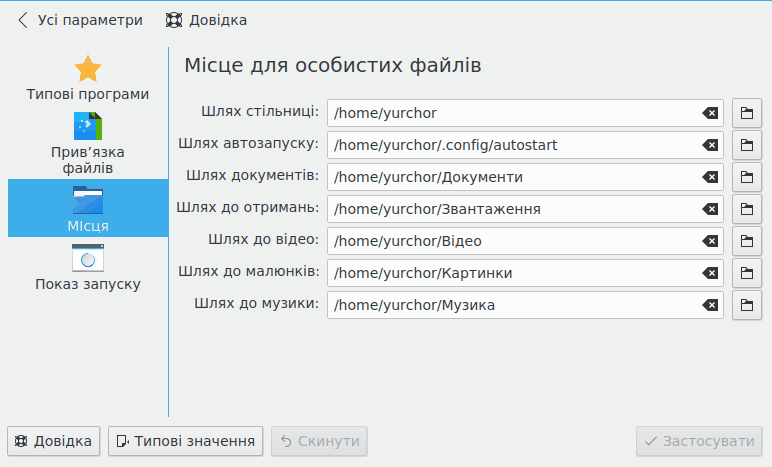This screenshot has width=772, height=467.
Task: Clear the downloads path text
Action: click(x=710, y=209)
